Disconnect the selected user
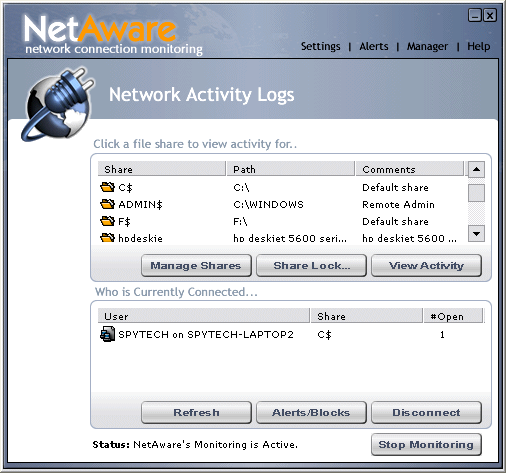This screenshot has height=473, width=506. [426, 413]
